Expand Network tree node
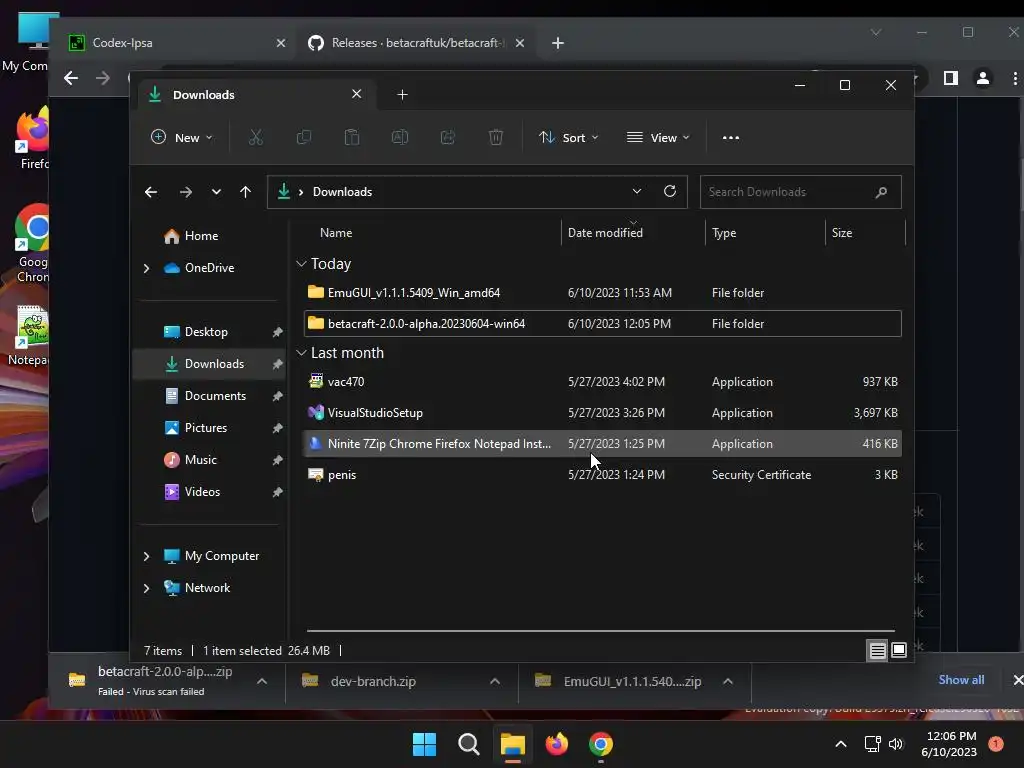 146,588
